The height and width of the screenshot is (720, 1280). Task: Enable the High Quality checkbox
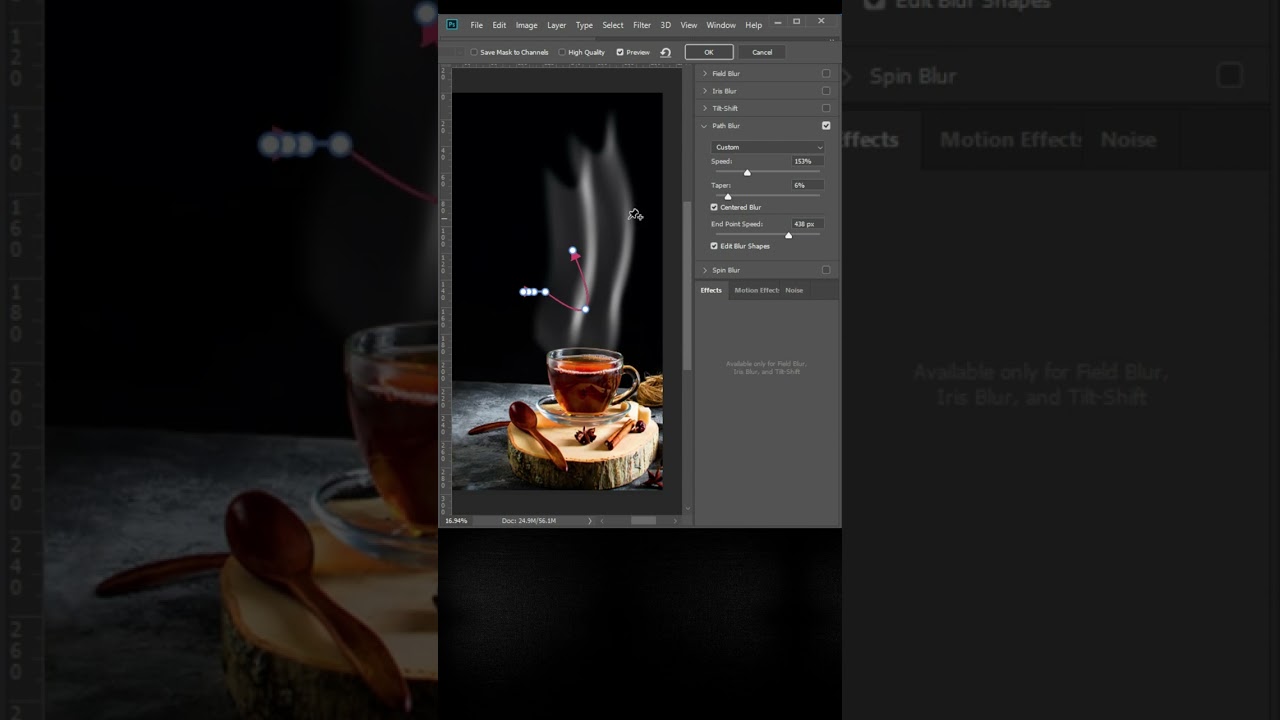[562, 52]
